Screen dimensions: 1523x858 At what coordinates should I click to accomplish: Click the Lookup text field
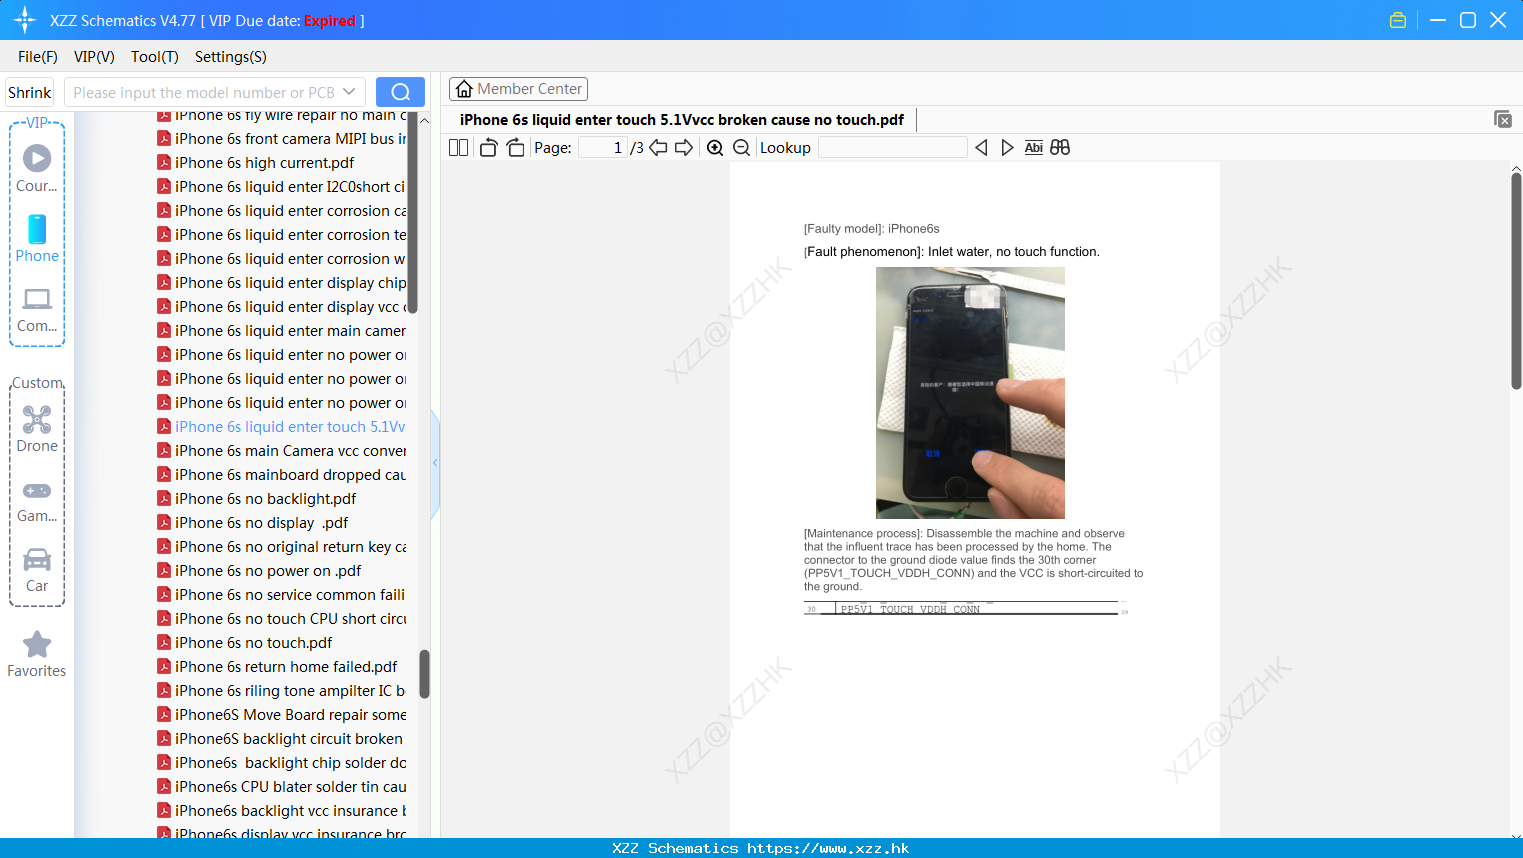coord(892,148)
